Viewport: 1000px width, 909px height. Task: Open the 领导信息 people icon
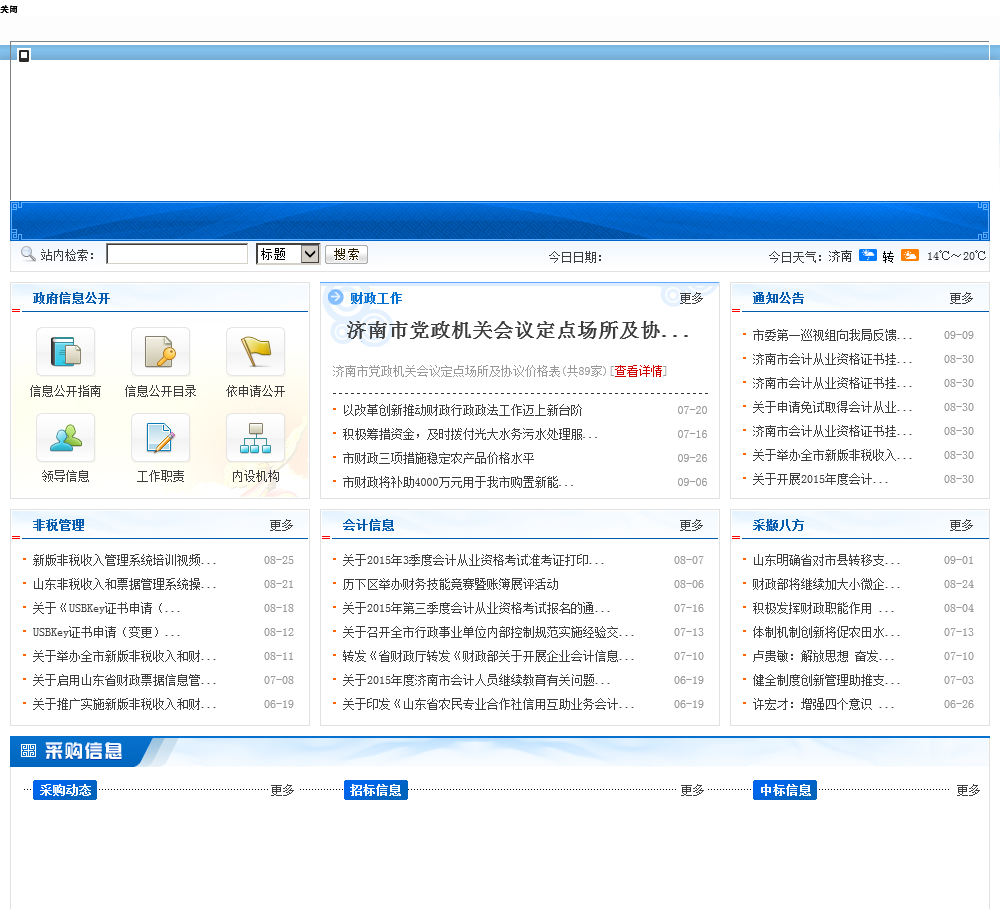(x=65, y=438)
